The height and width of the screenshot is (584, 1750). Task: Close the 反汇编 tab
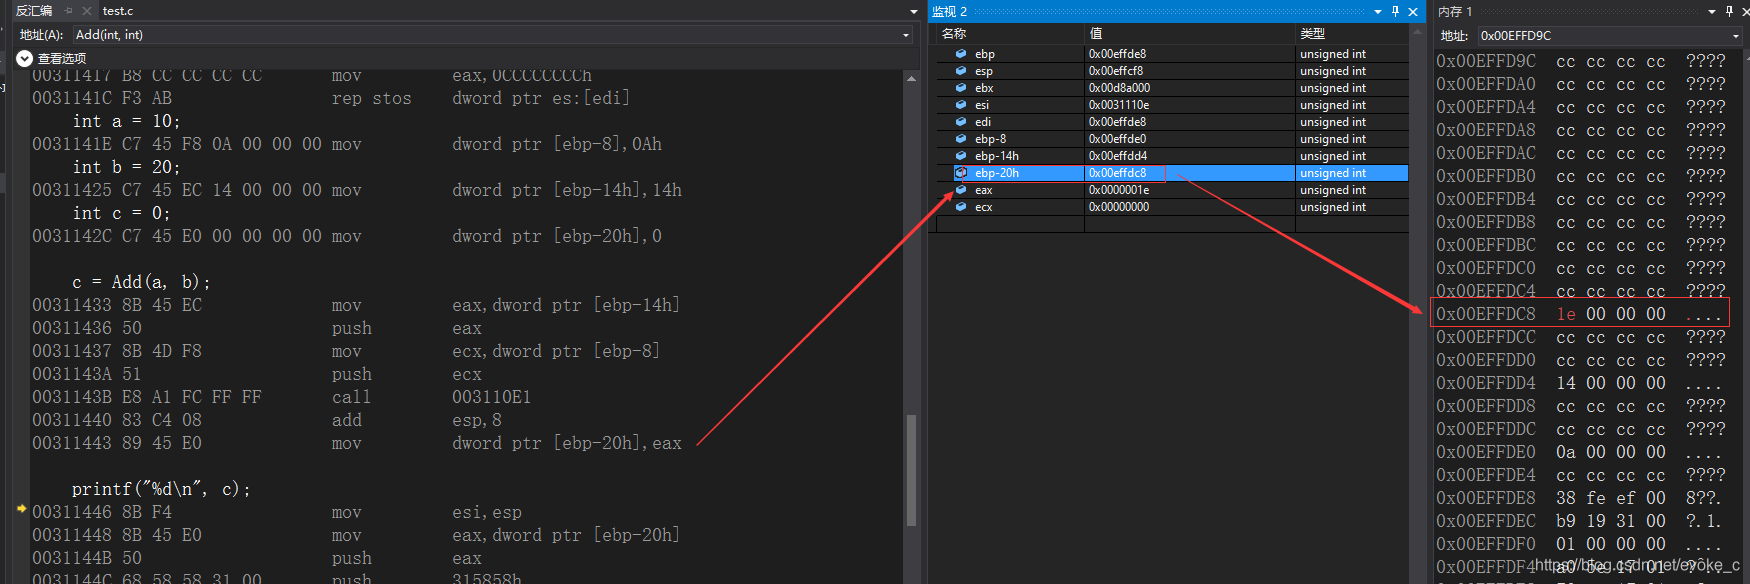coord(87,11)
